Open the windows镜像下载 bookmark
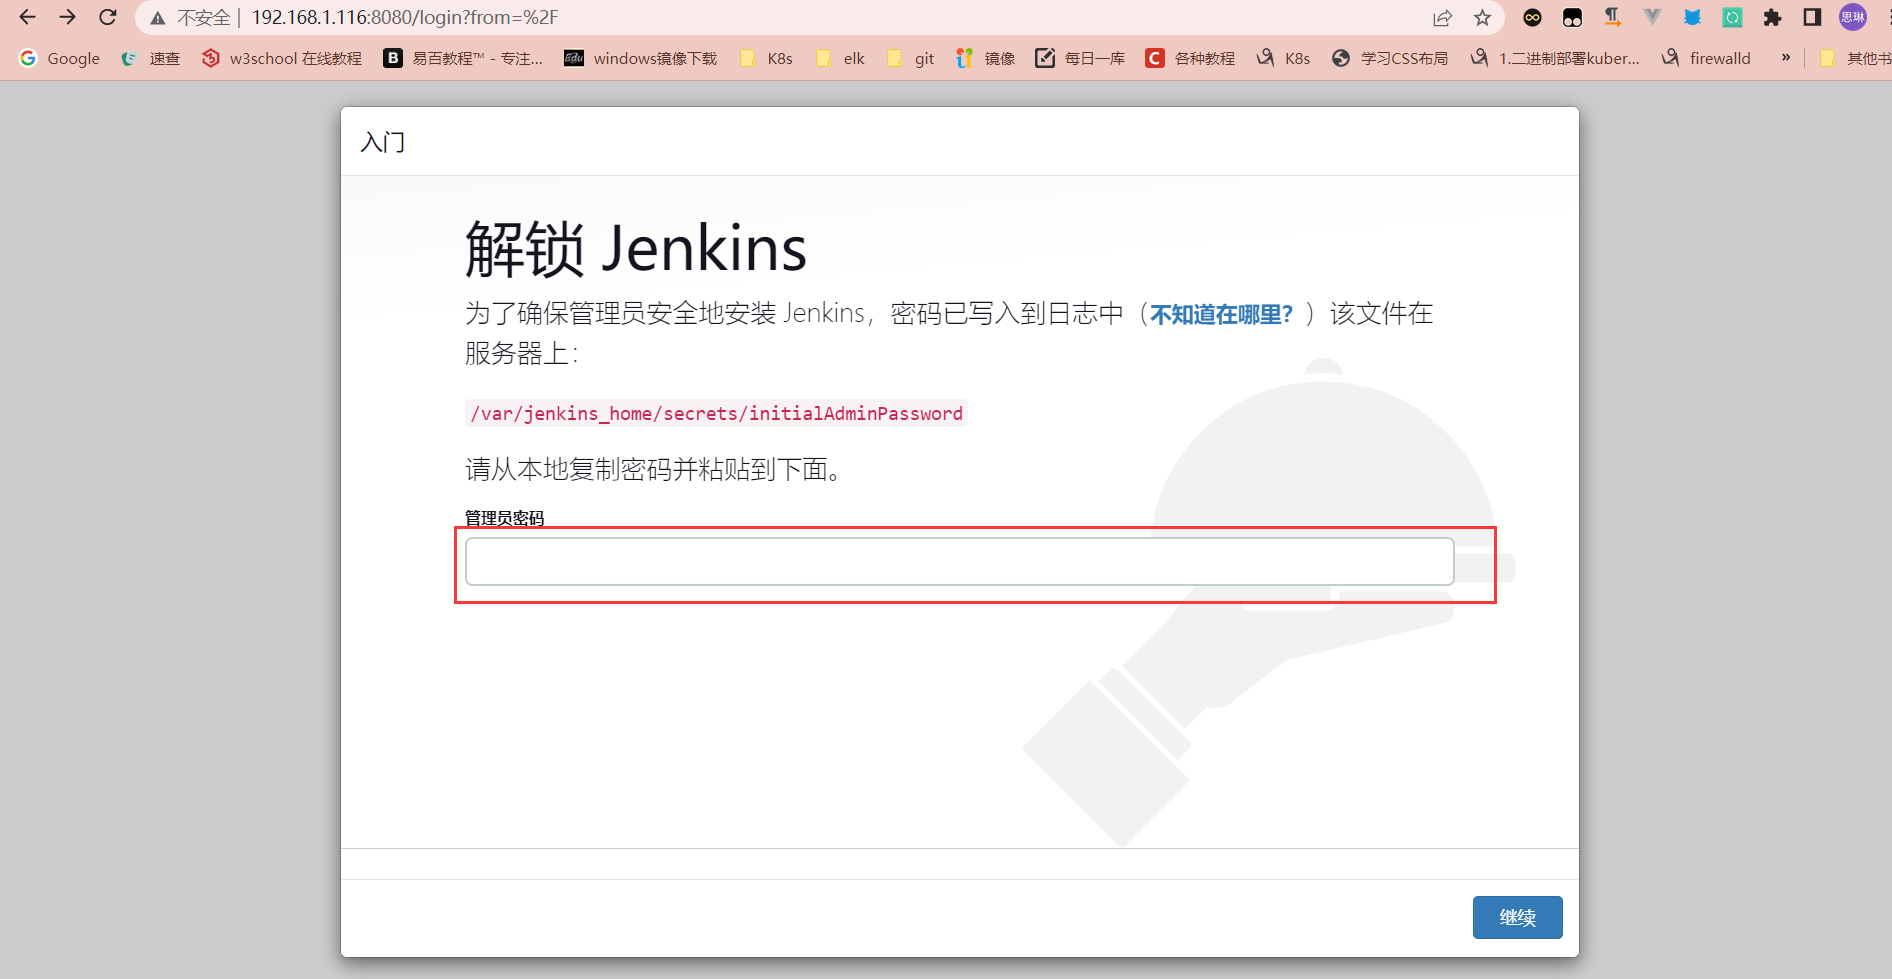 tap(641, 58)
